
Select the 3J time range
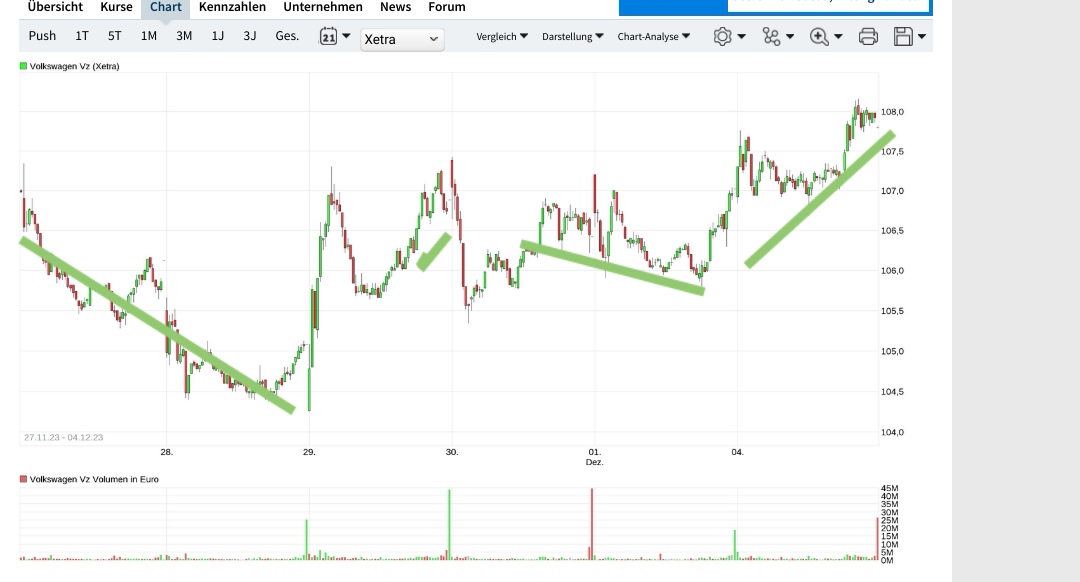[x=250, y=36]
